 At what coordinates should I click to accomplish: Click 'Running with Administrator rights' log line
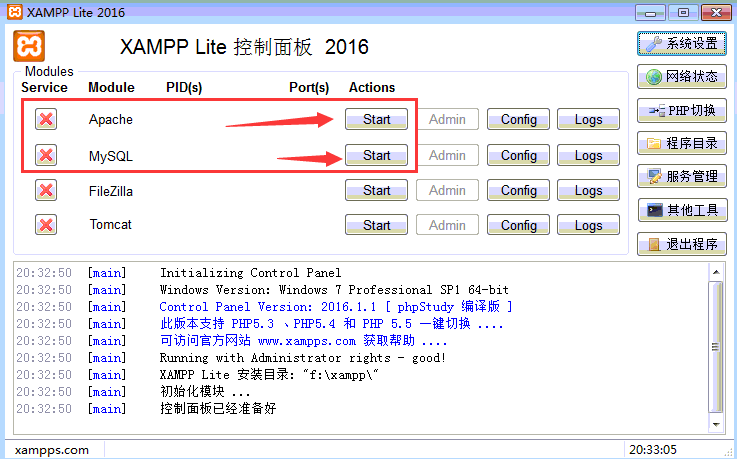[x=303, y=358]
